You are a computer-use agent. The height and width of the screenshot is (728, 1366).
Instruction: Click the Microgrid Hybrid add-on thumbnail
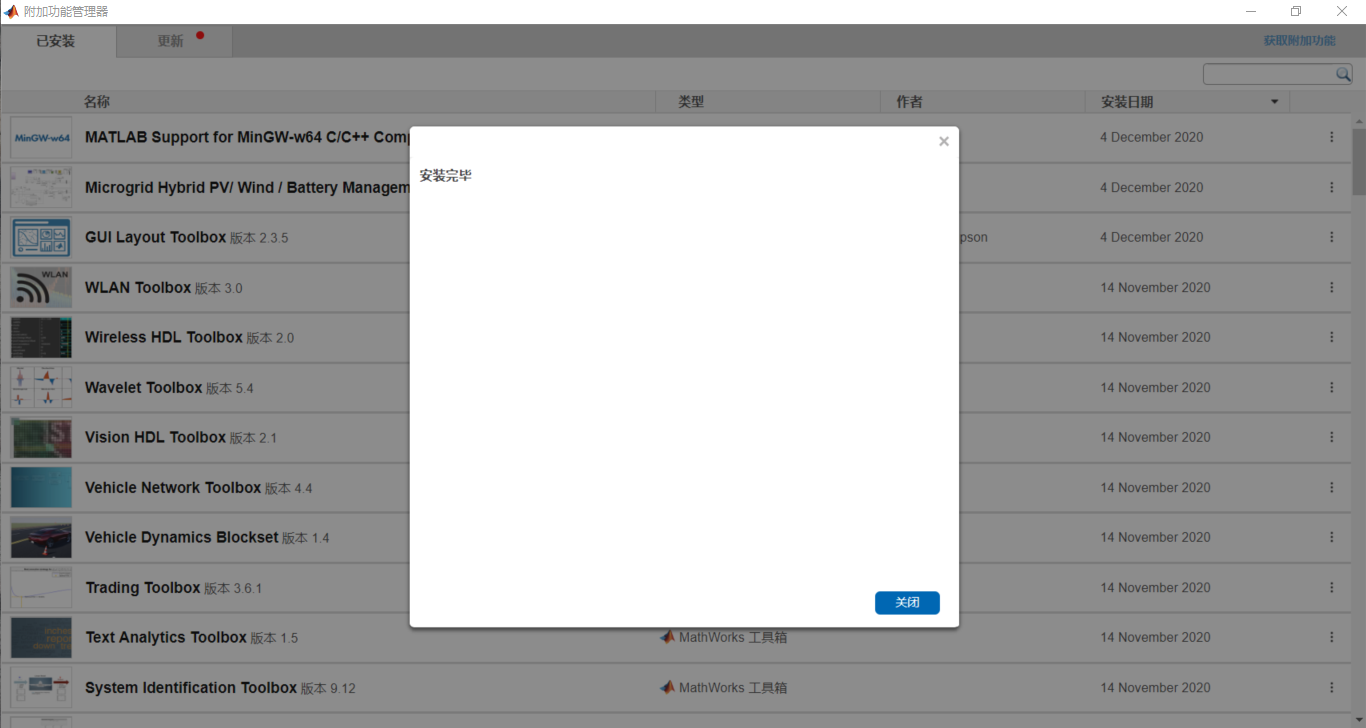[41, 187]
